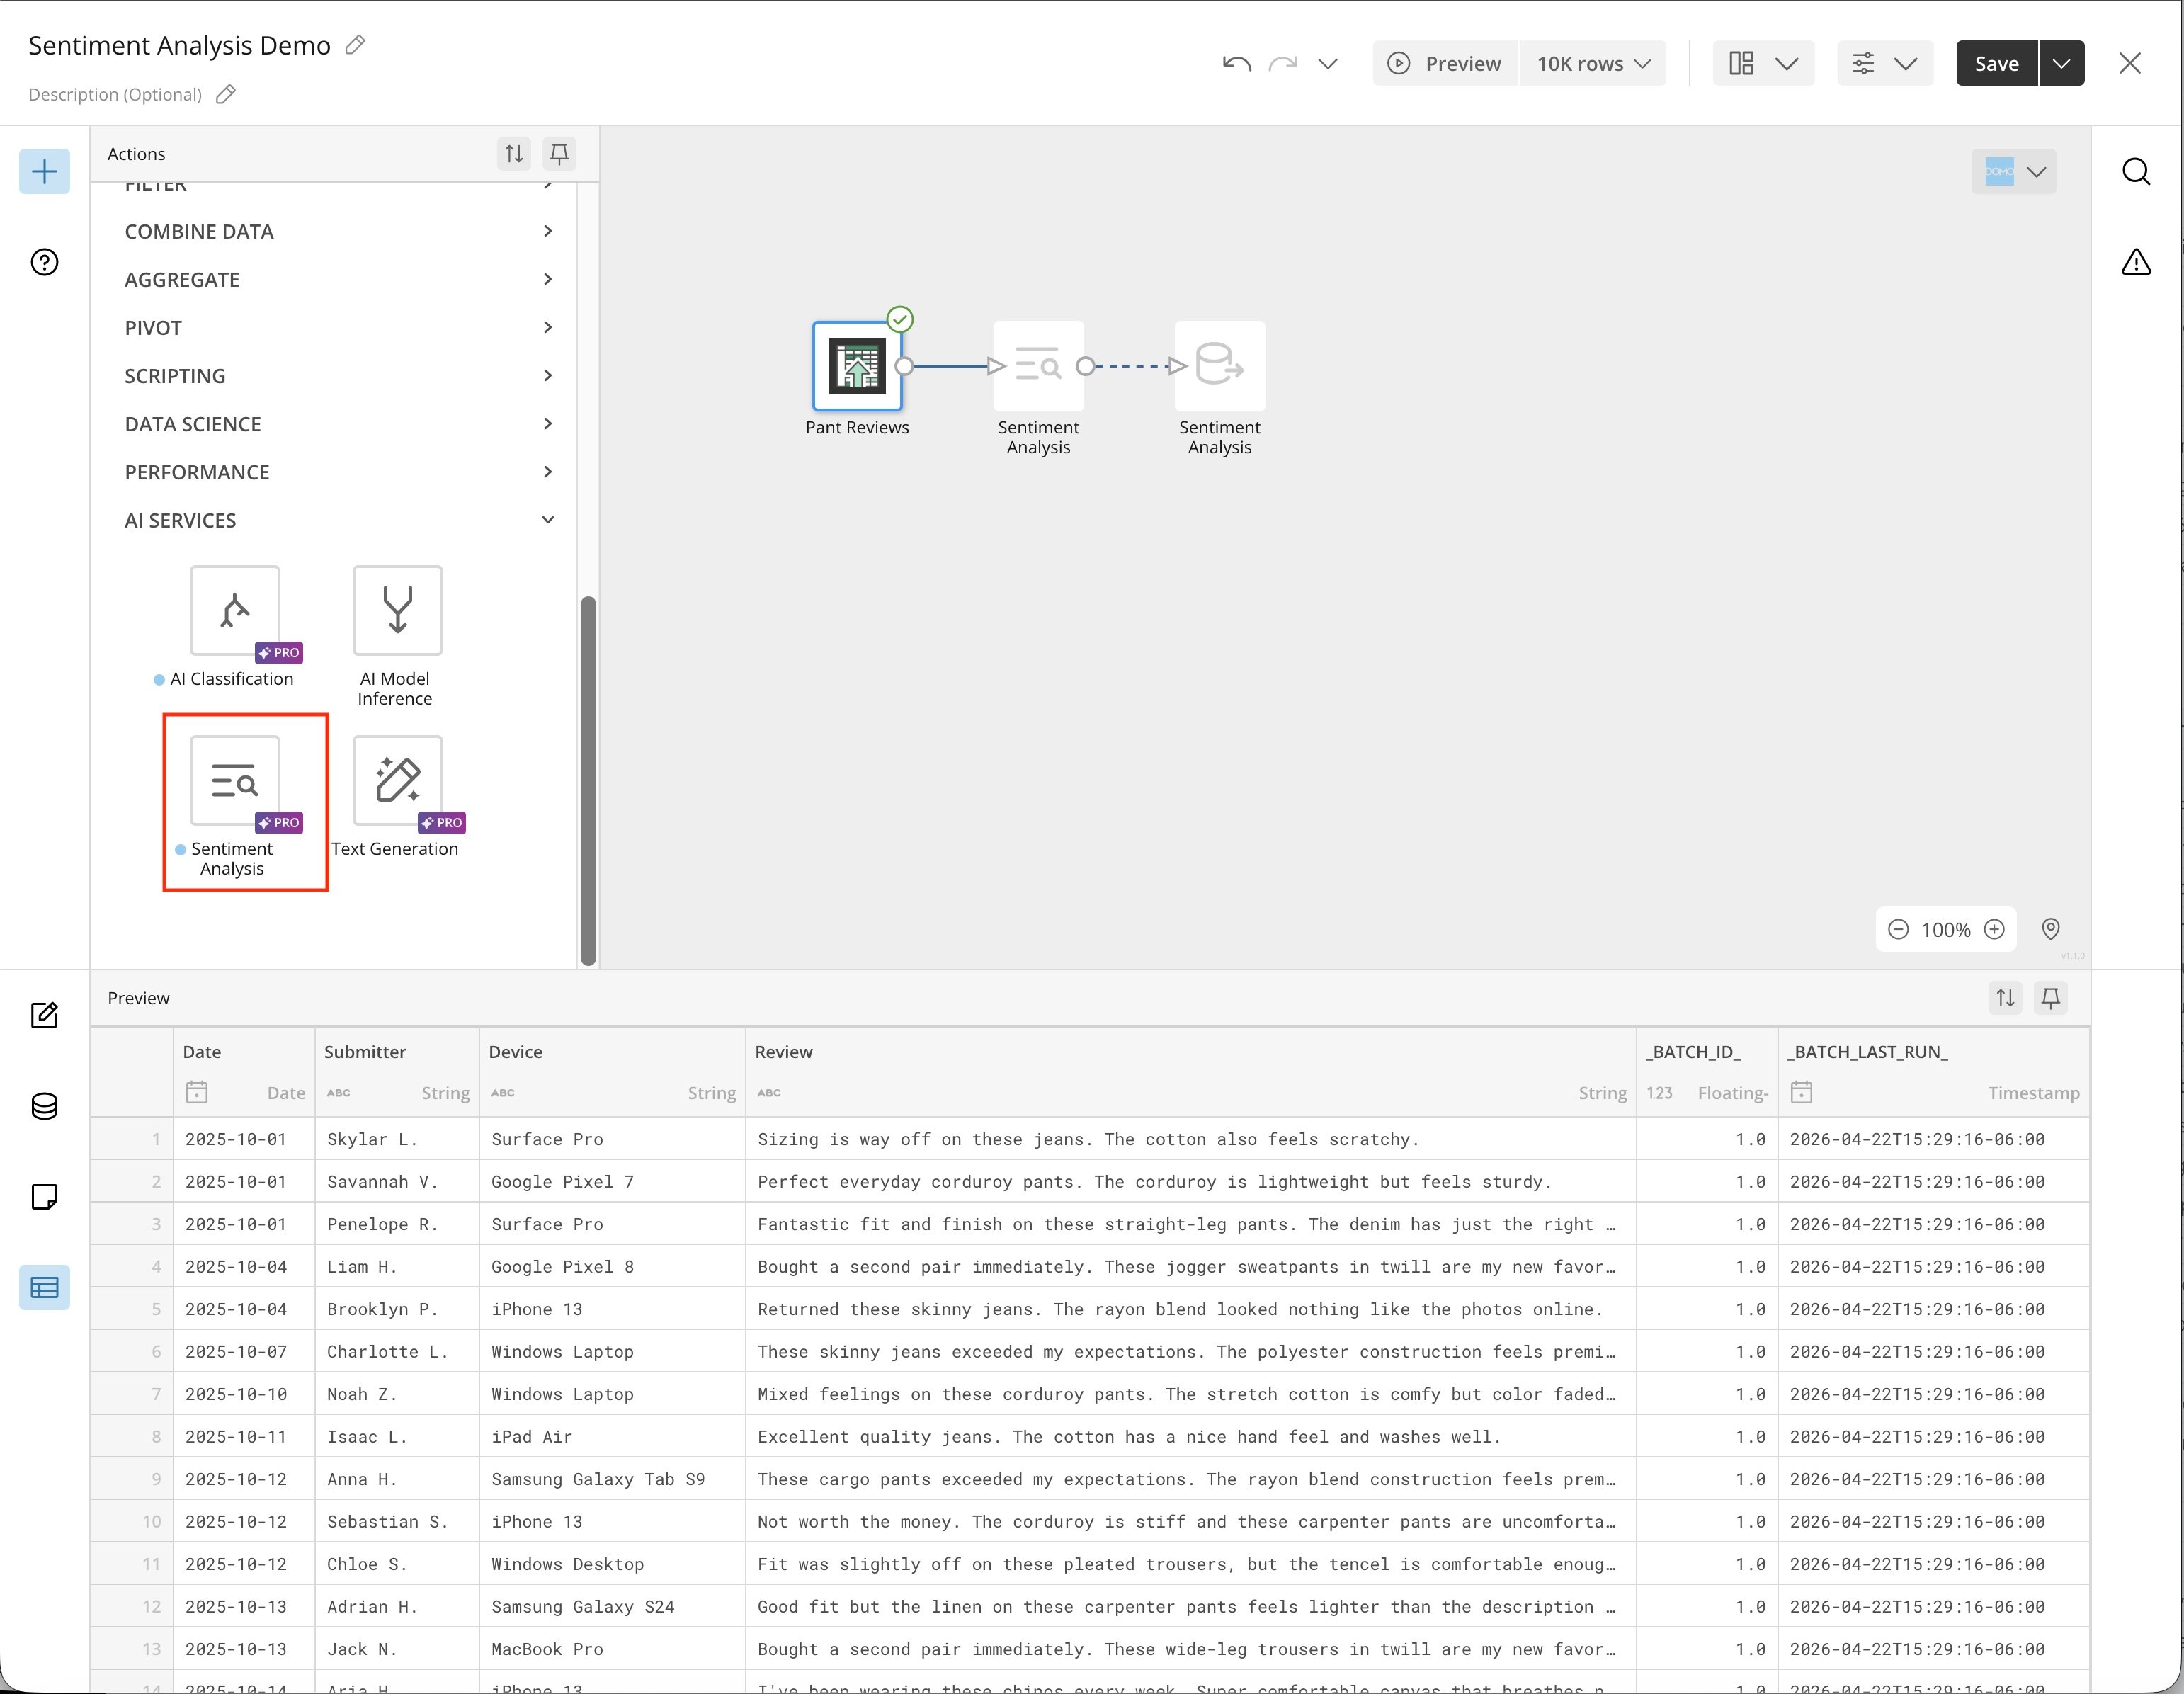The height and width of the screenshot is (1694, 2184).
Task: Click the Actions panel scrollbar
Action: tap(588, 780)
